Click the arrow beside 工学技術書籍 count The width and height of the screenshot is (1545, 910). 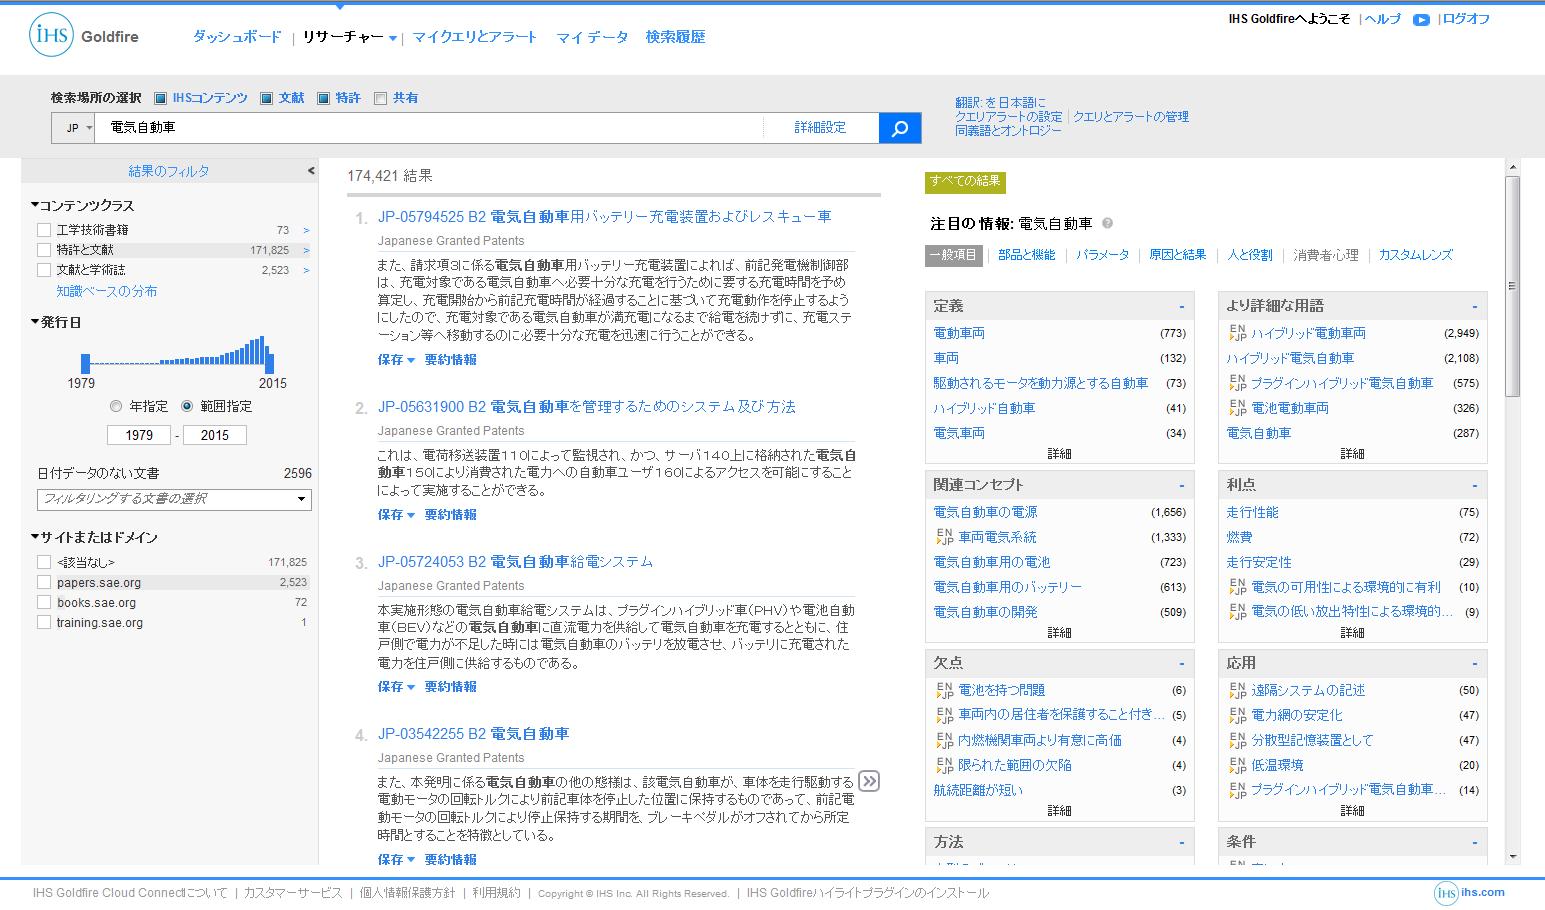(x=306, y=230)
